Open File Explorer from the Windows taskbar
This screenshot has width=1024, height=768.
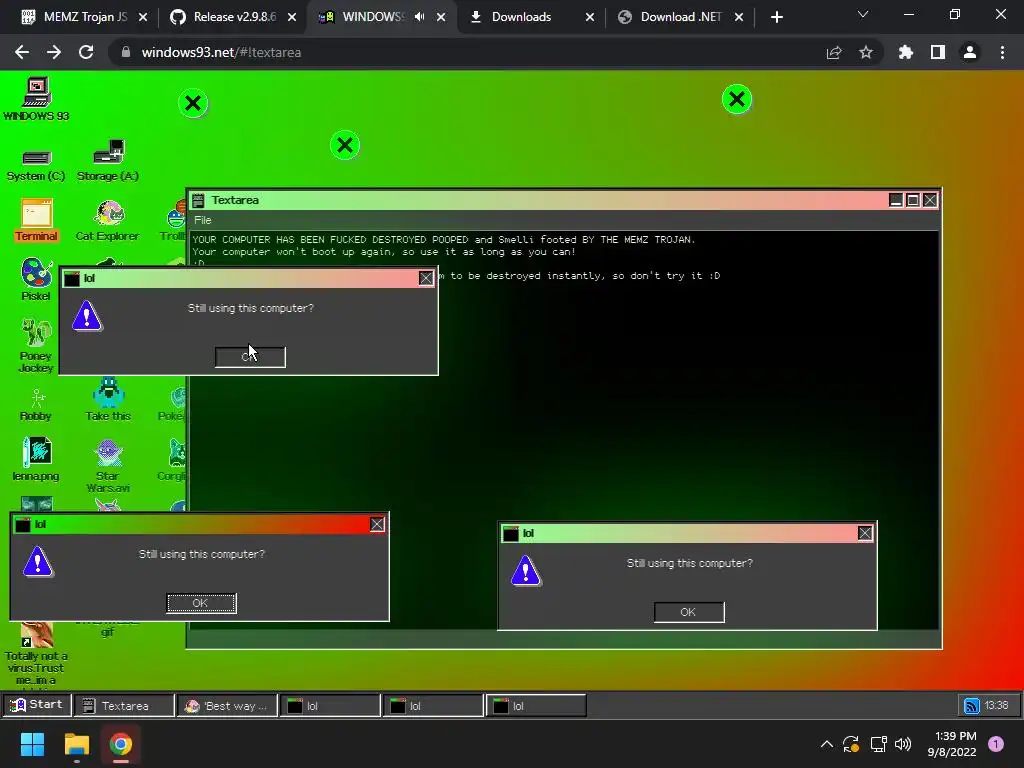pyautogui.click(x=76, y=744)
